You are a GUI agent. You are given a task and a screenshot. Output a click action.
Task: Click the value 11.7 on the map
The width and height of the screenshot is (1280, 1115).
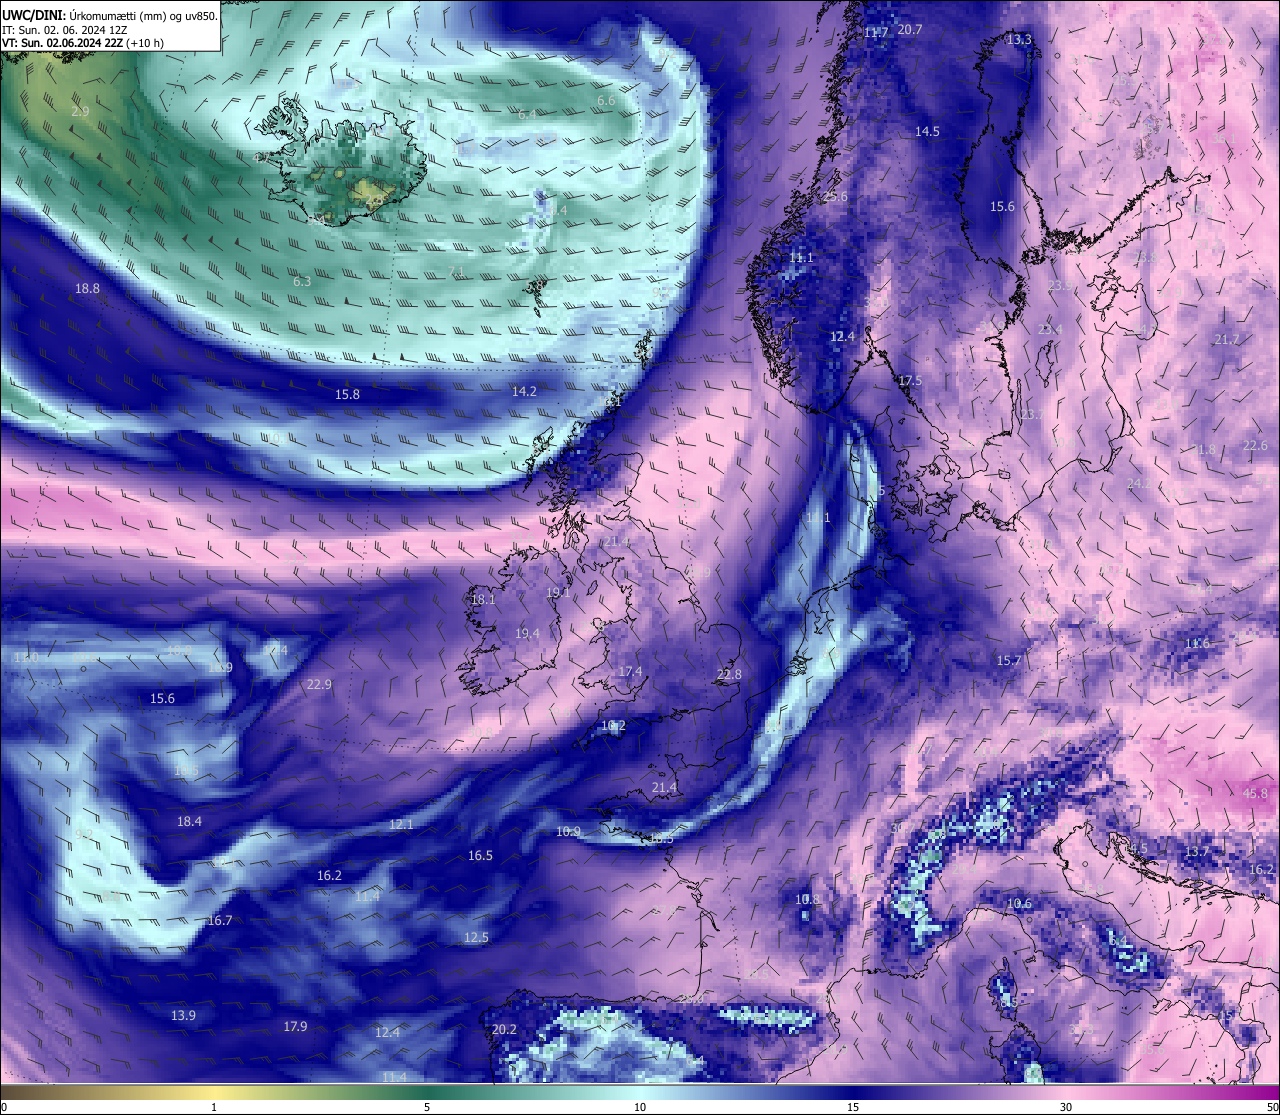point(876,33)
